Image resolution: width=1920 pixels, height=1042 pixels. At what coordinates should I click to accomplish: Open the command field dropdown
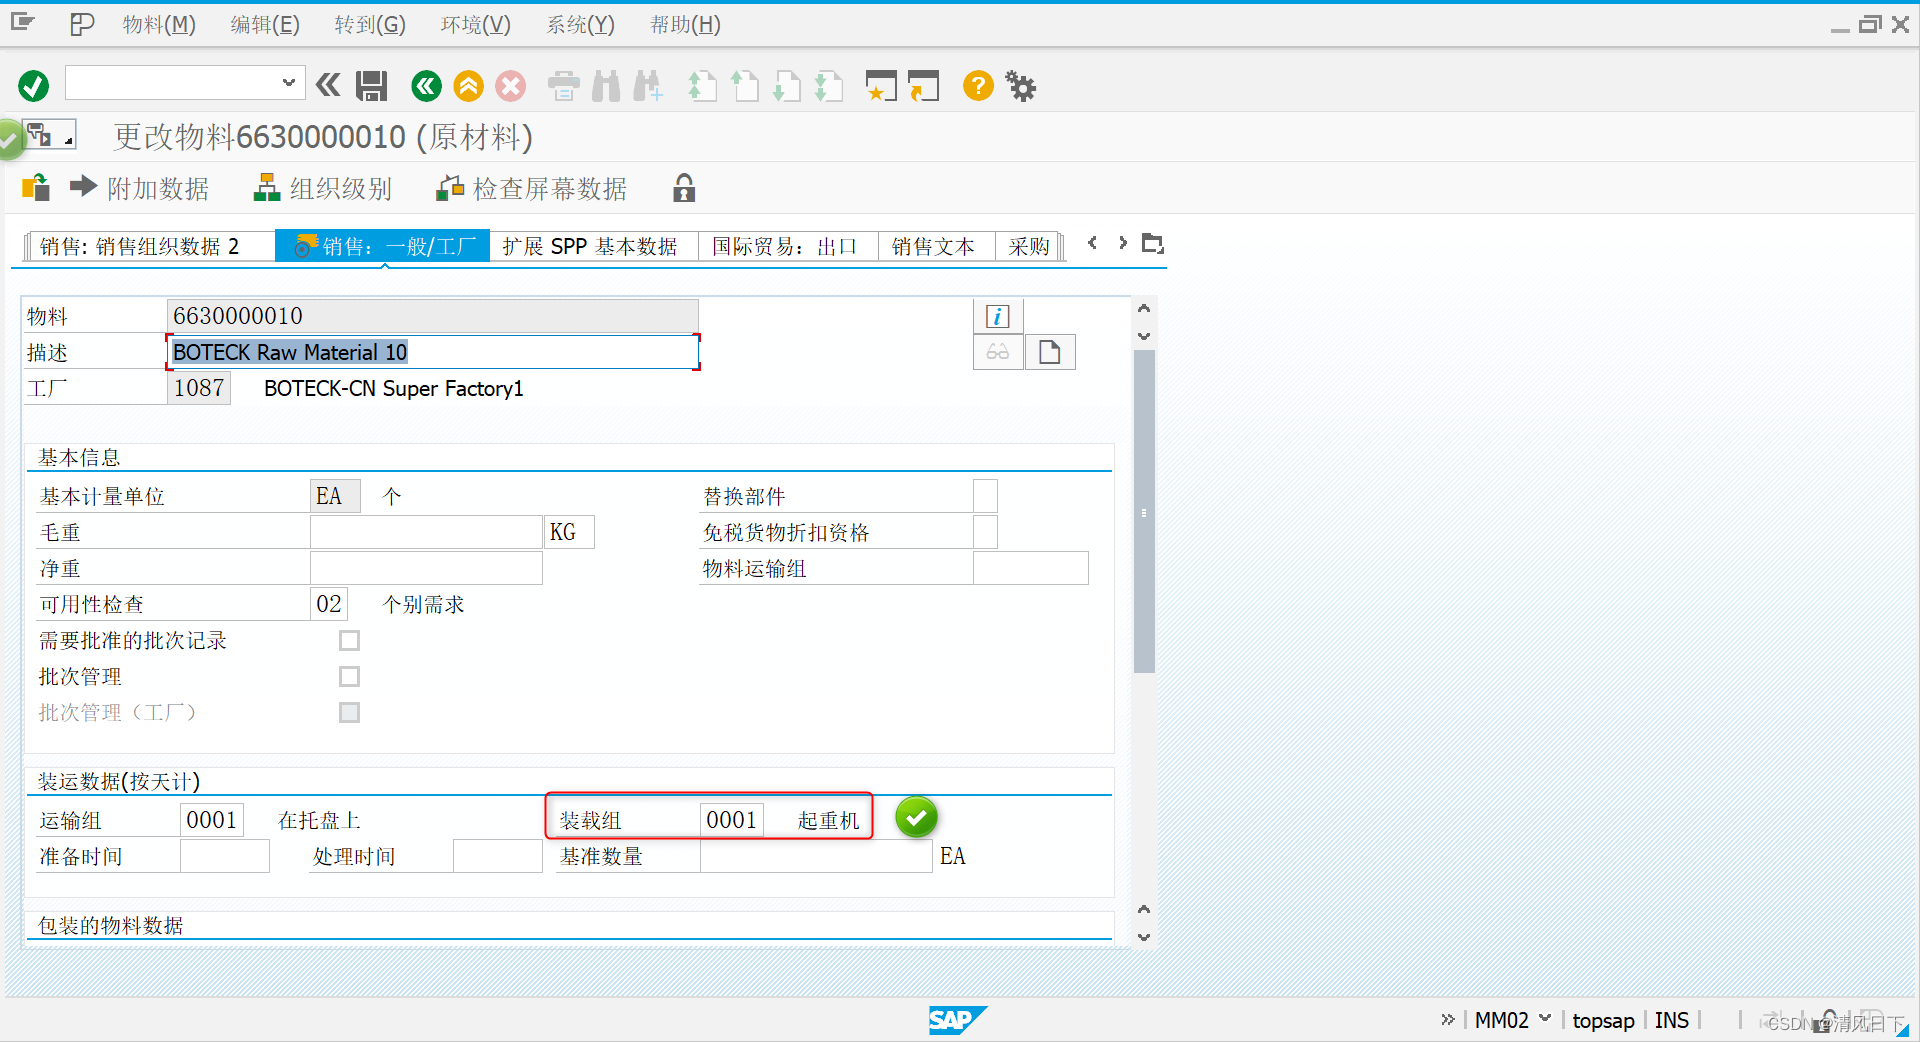[x=288, y=83]
